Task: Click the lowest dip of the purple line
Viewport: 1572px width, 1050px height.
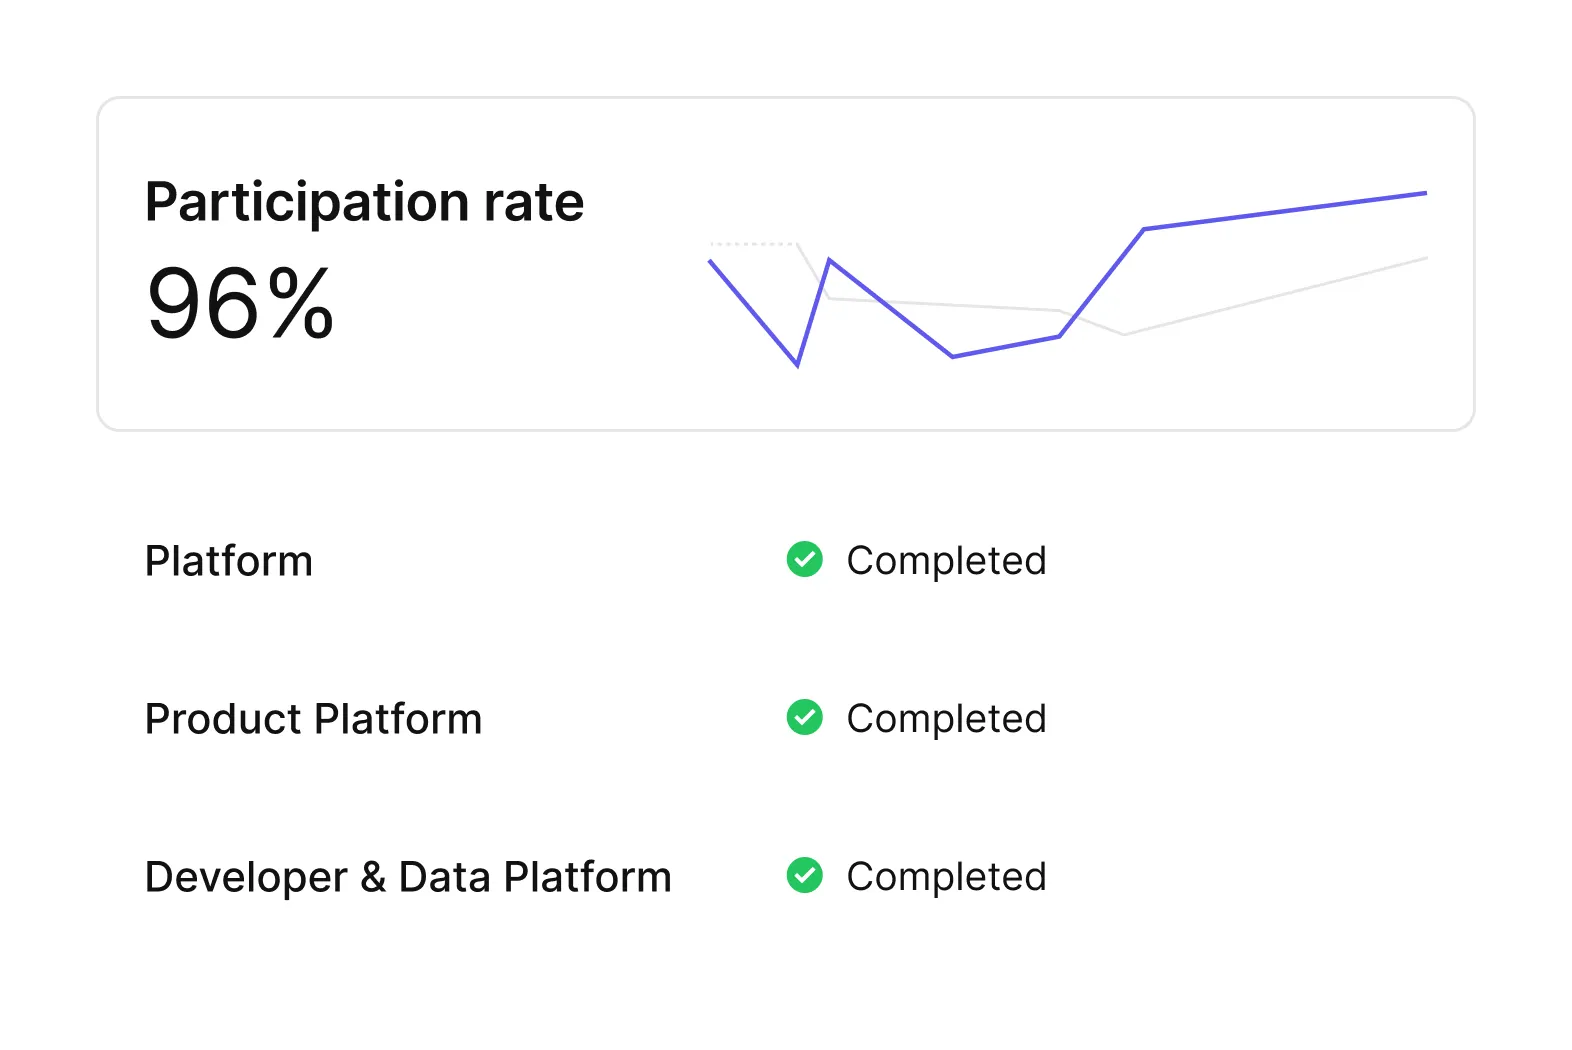Action: point(797,365)
